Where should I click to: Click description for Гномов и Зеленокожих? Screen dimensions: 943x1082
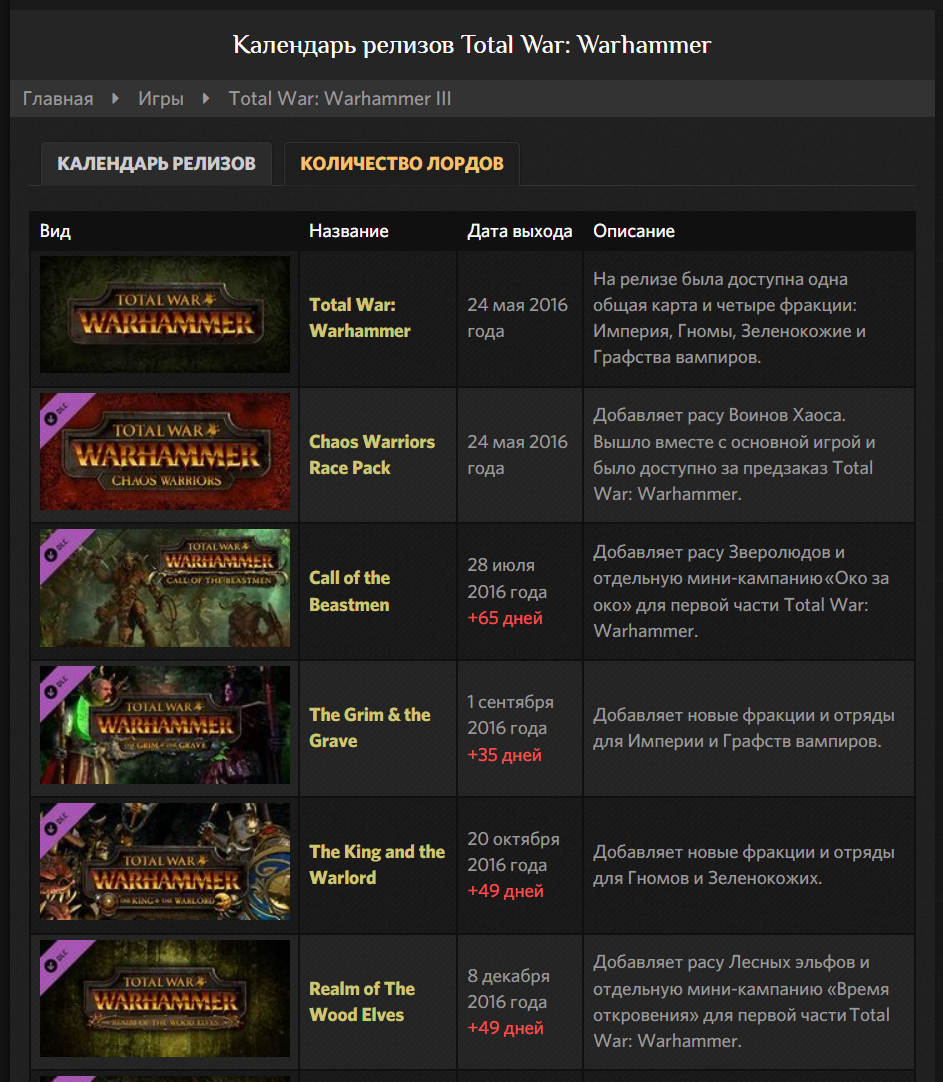coord(744,865)
